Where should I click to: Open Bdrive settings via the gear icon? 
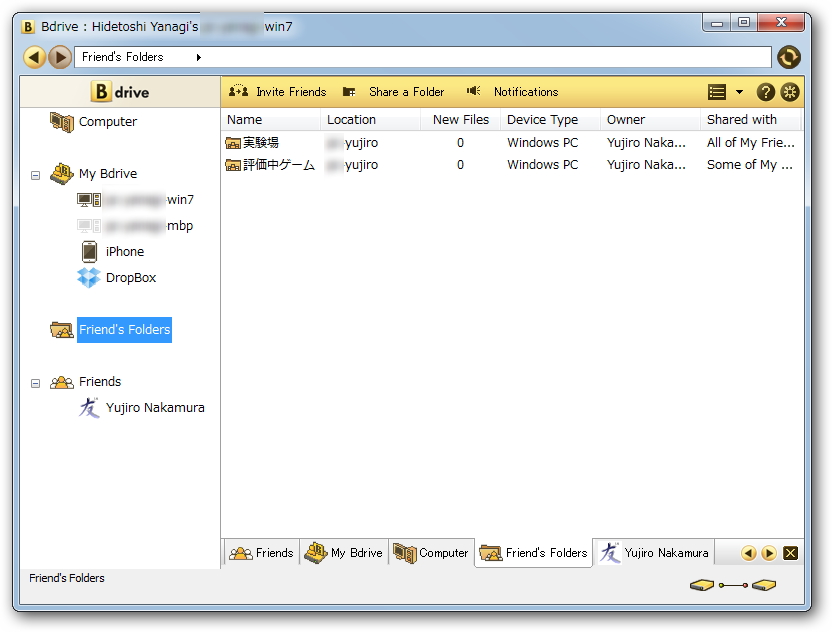click(x=790, y=92)
